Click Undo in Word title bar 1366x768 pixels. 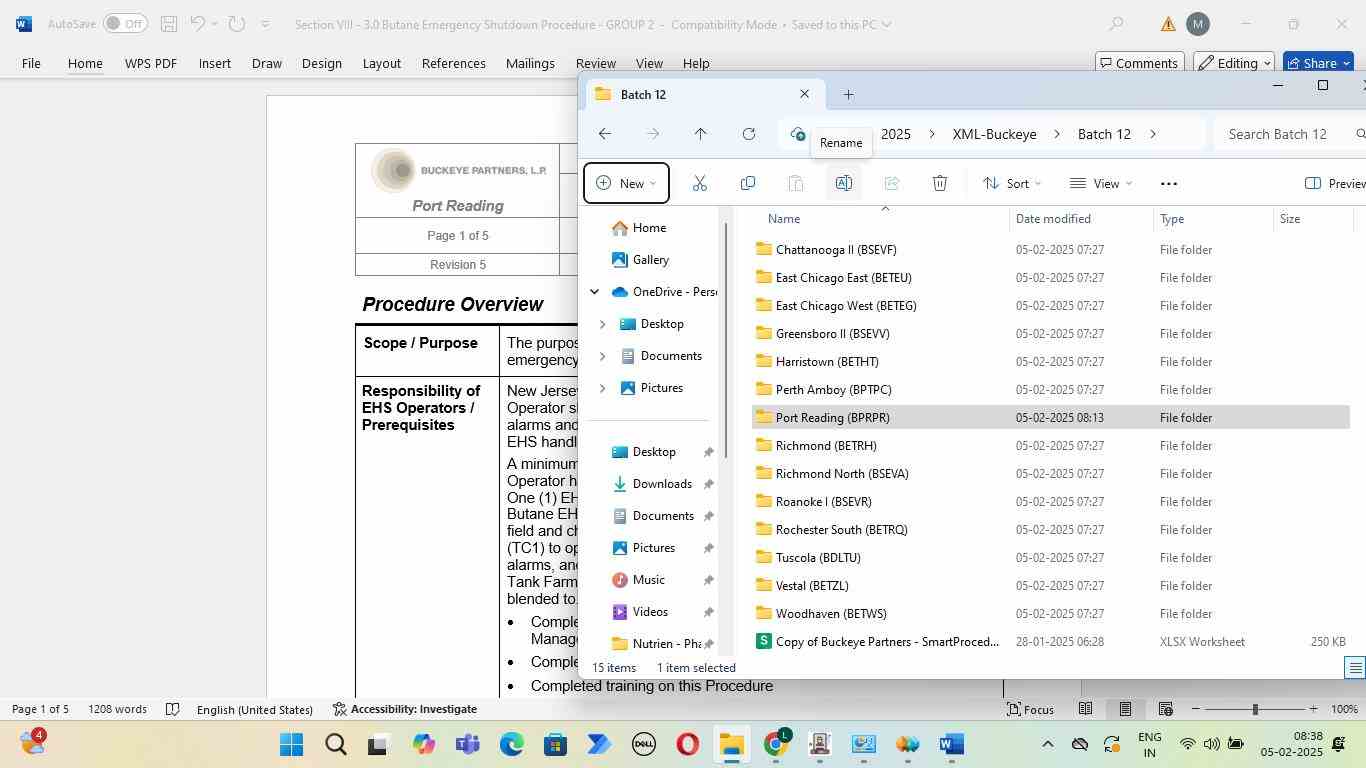click(198, 24)
